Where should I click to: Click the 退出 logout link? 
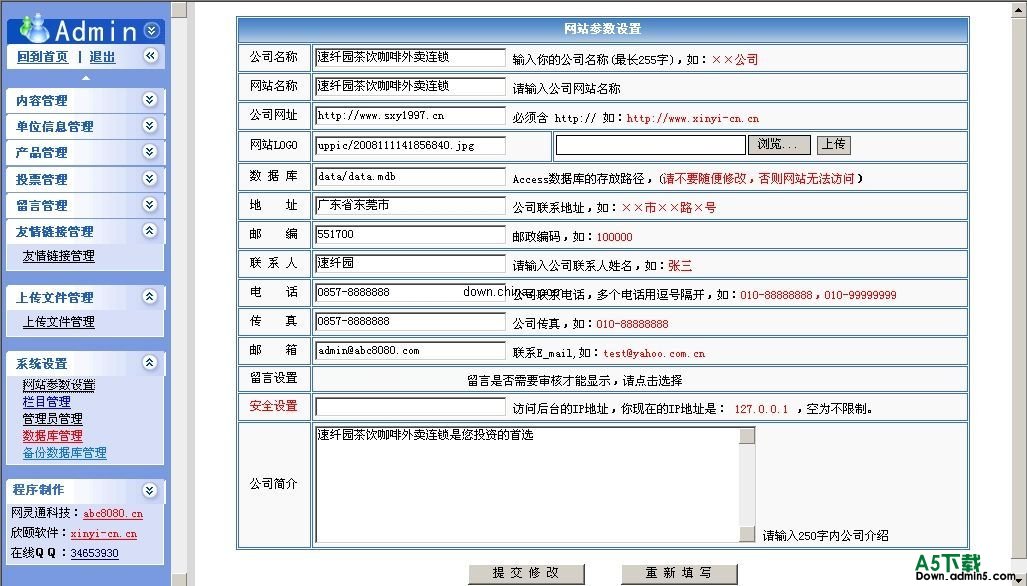coord(102,57)
